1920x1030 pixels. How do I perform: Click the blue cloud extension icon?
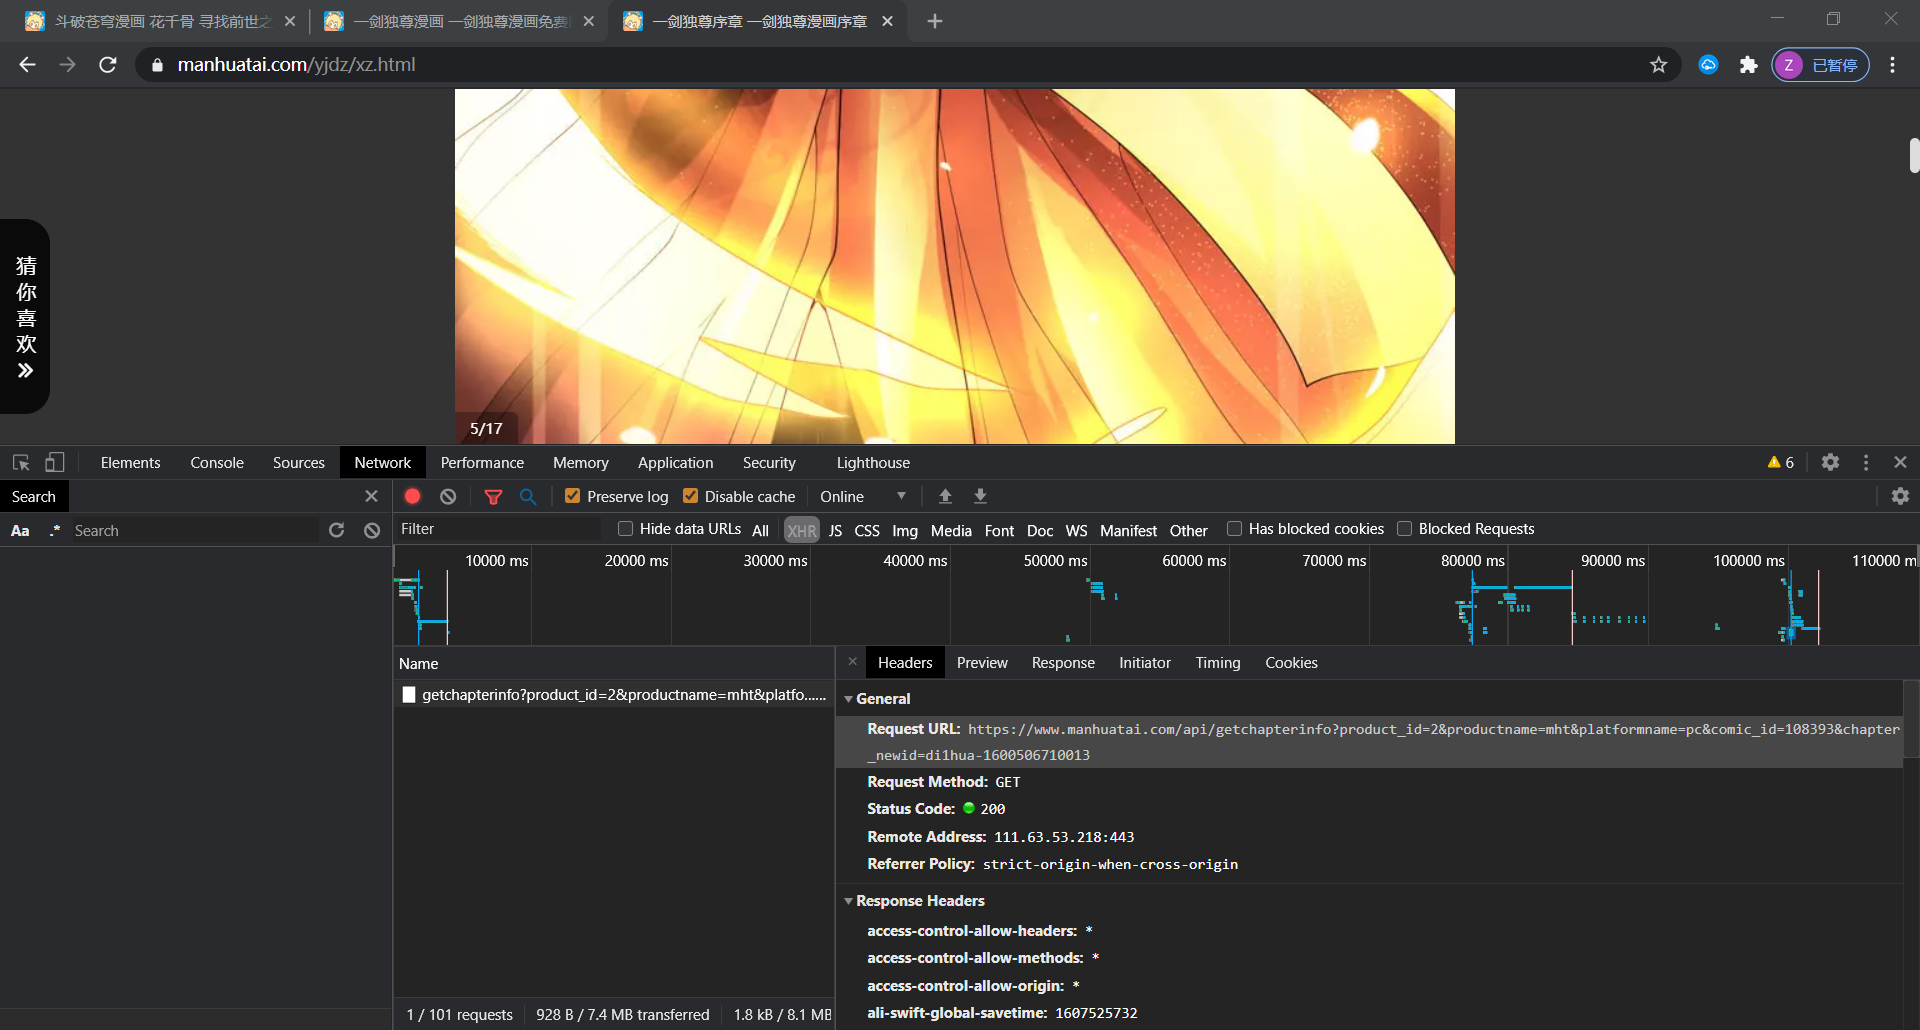(x=1709, y=65)
